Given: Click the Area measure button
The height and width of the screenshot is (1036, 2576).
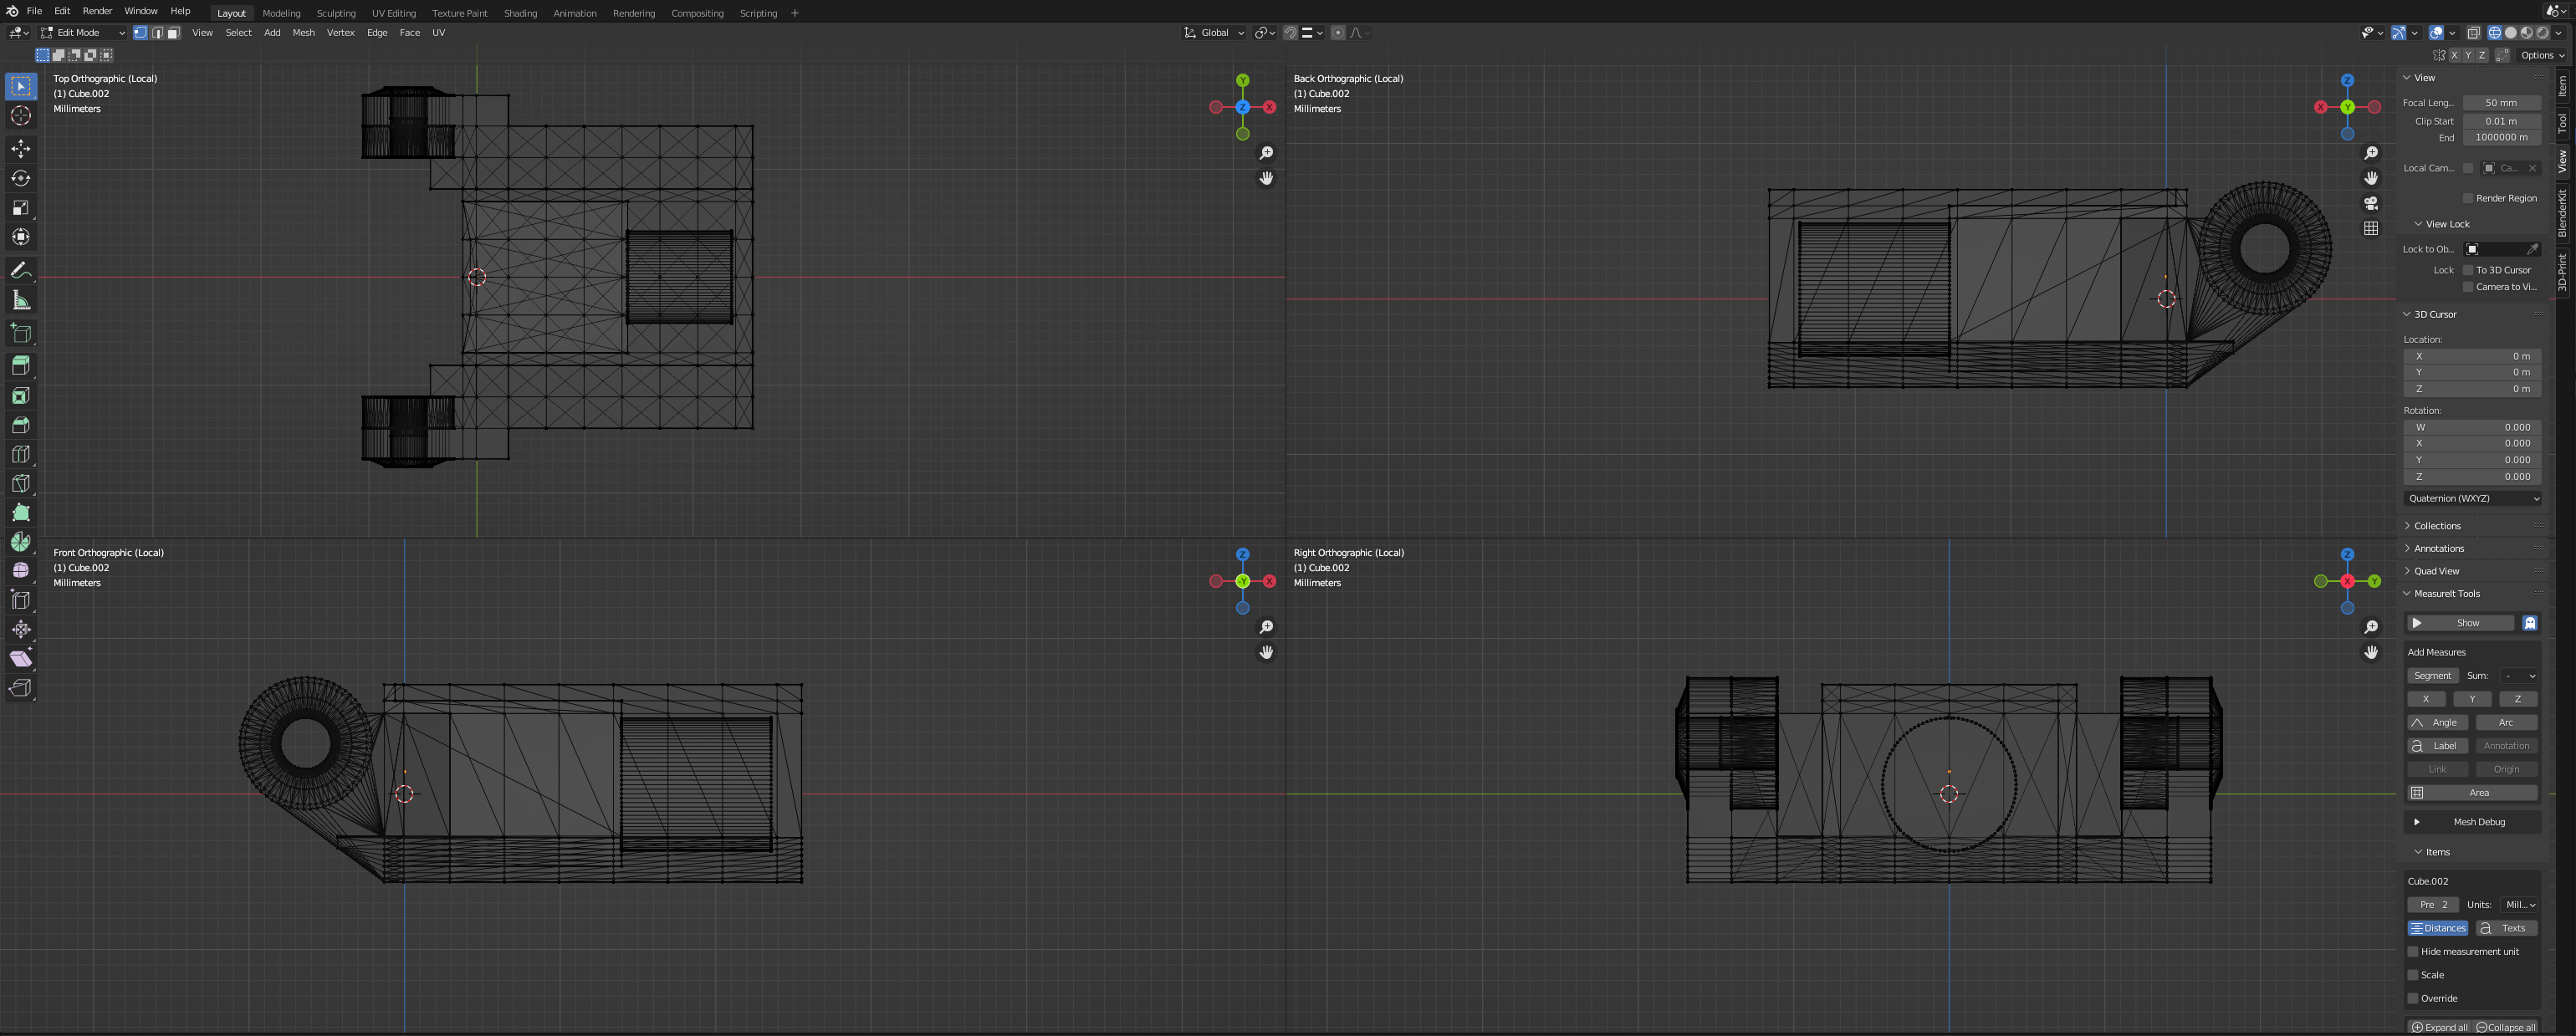Looking at the screenshot, I should coord(2472,793).
